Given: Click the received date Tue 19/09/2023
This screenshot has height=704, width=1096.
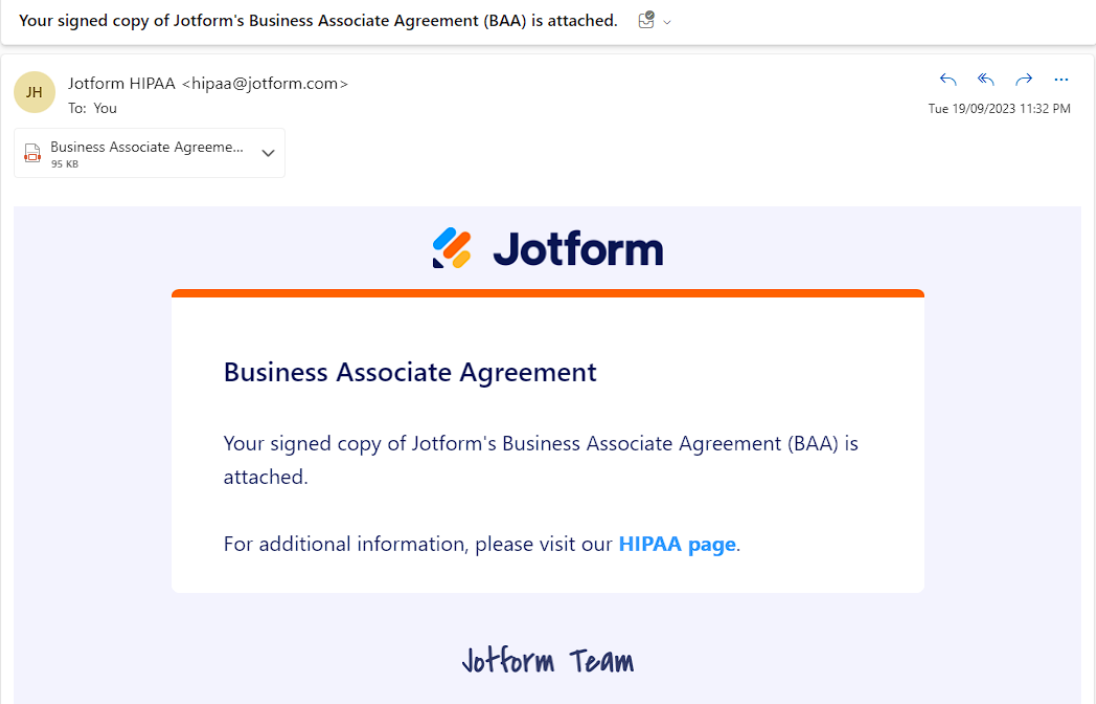Looking at the screenshot, I should click(999, 109).
